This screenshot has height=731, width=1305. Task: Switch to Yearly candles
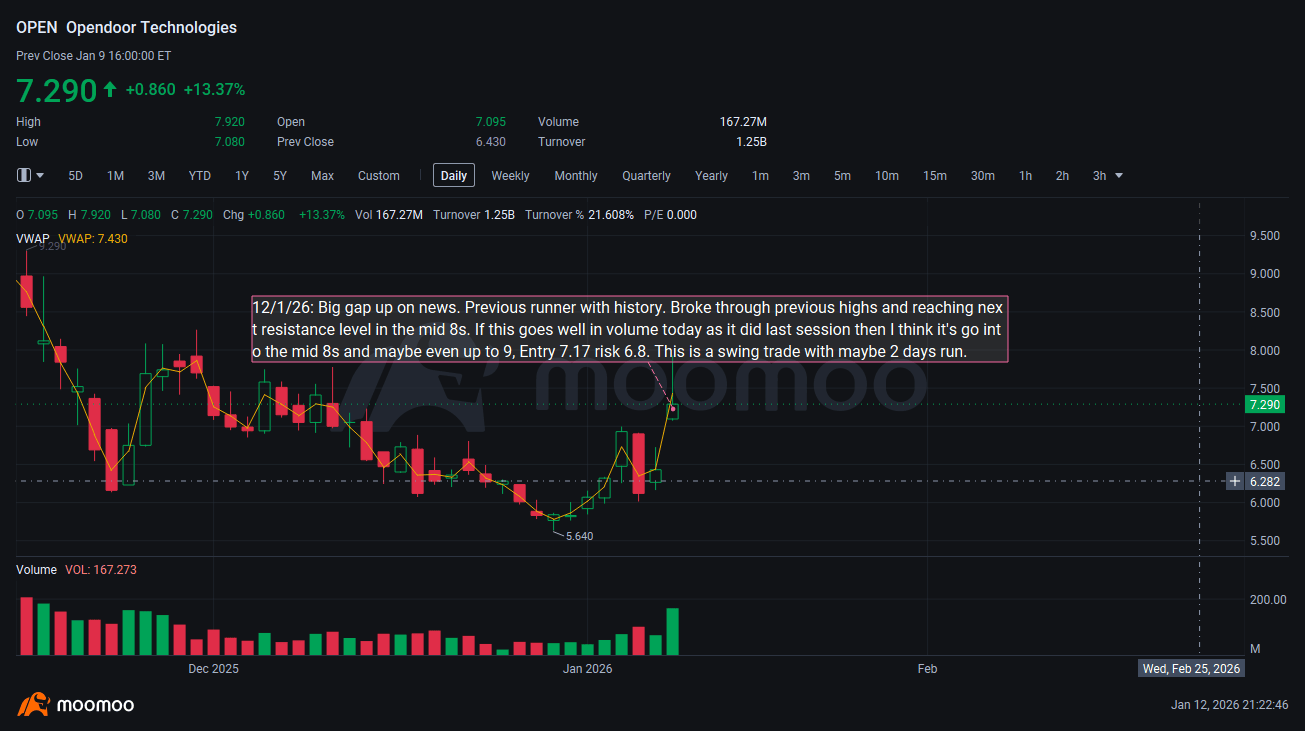pyautogui.click(x=711, y=176)
